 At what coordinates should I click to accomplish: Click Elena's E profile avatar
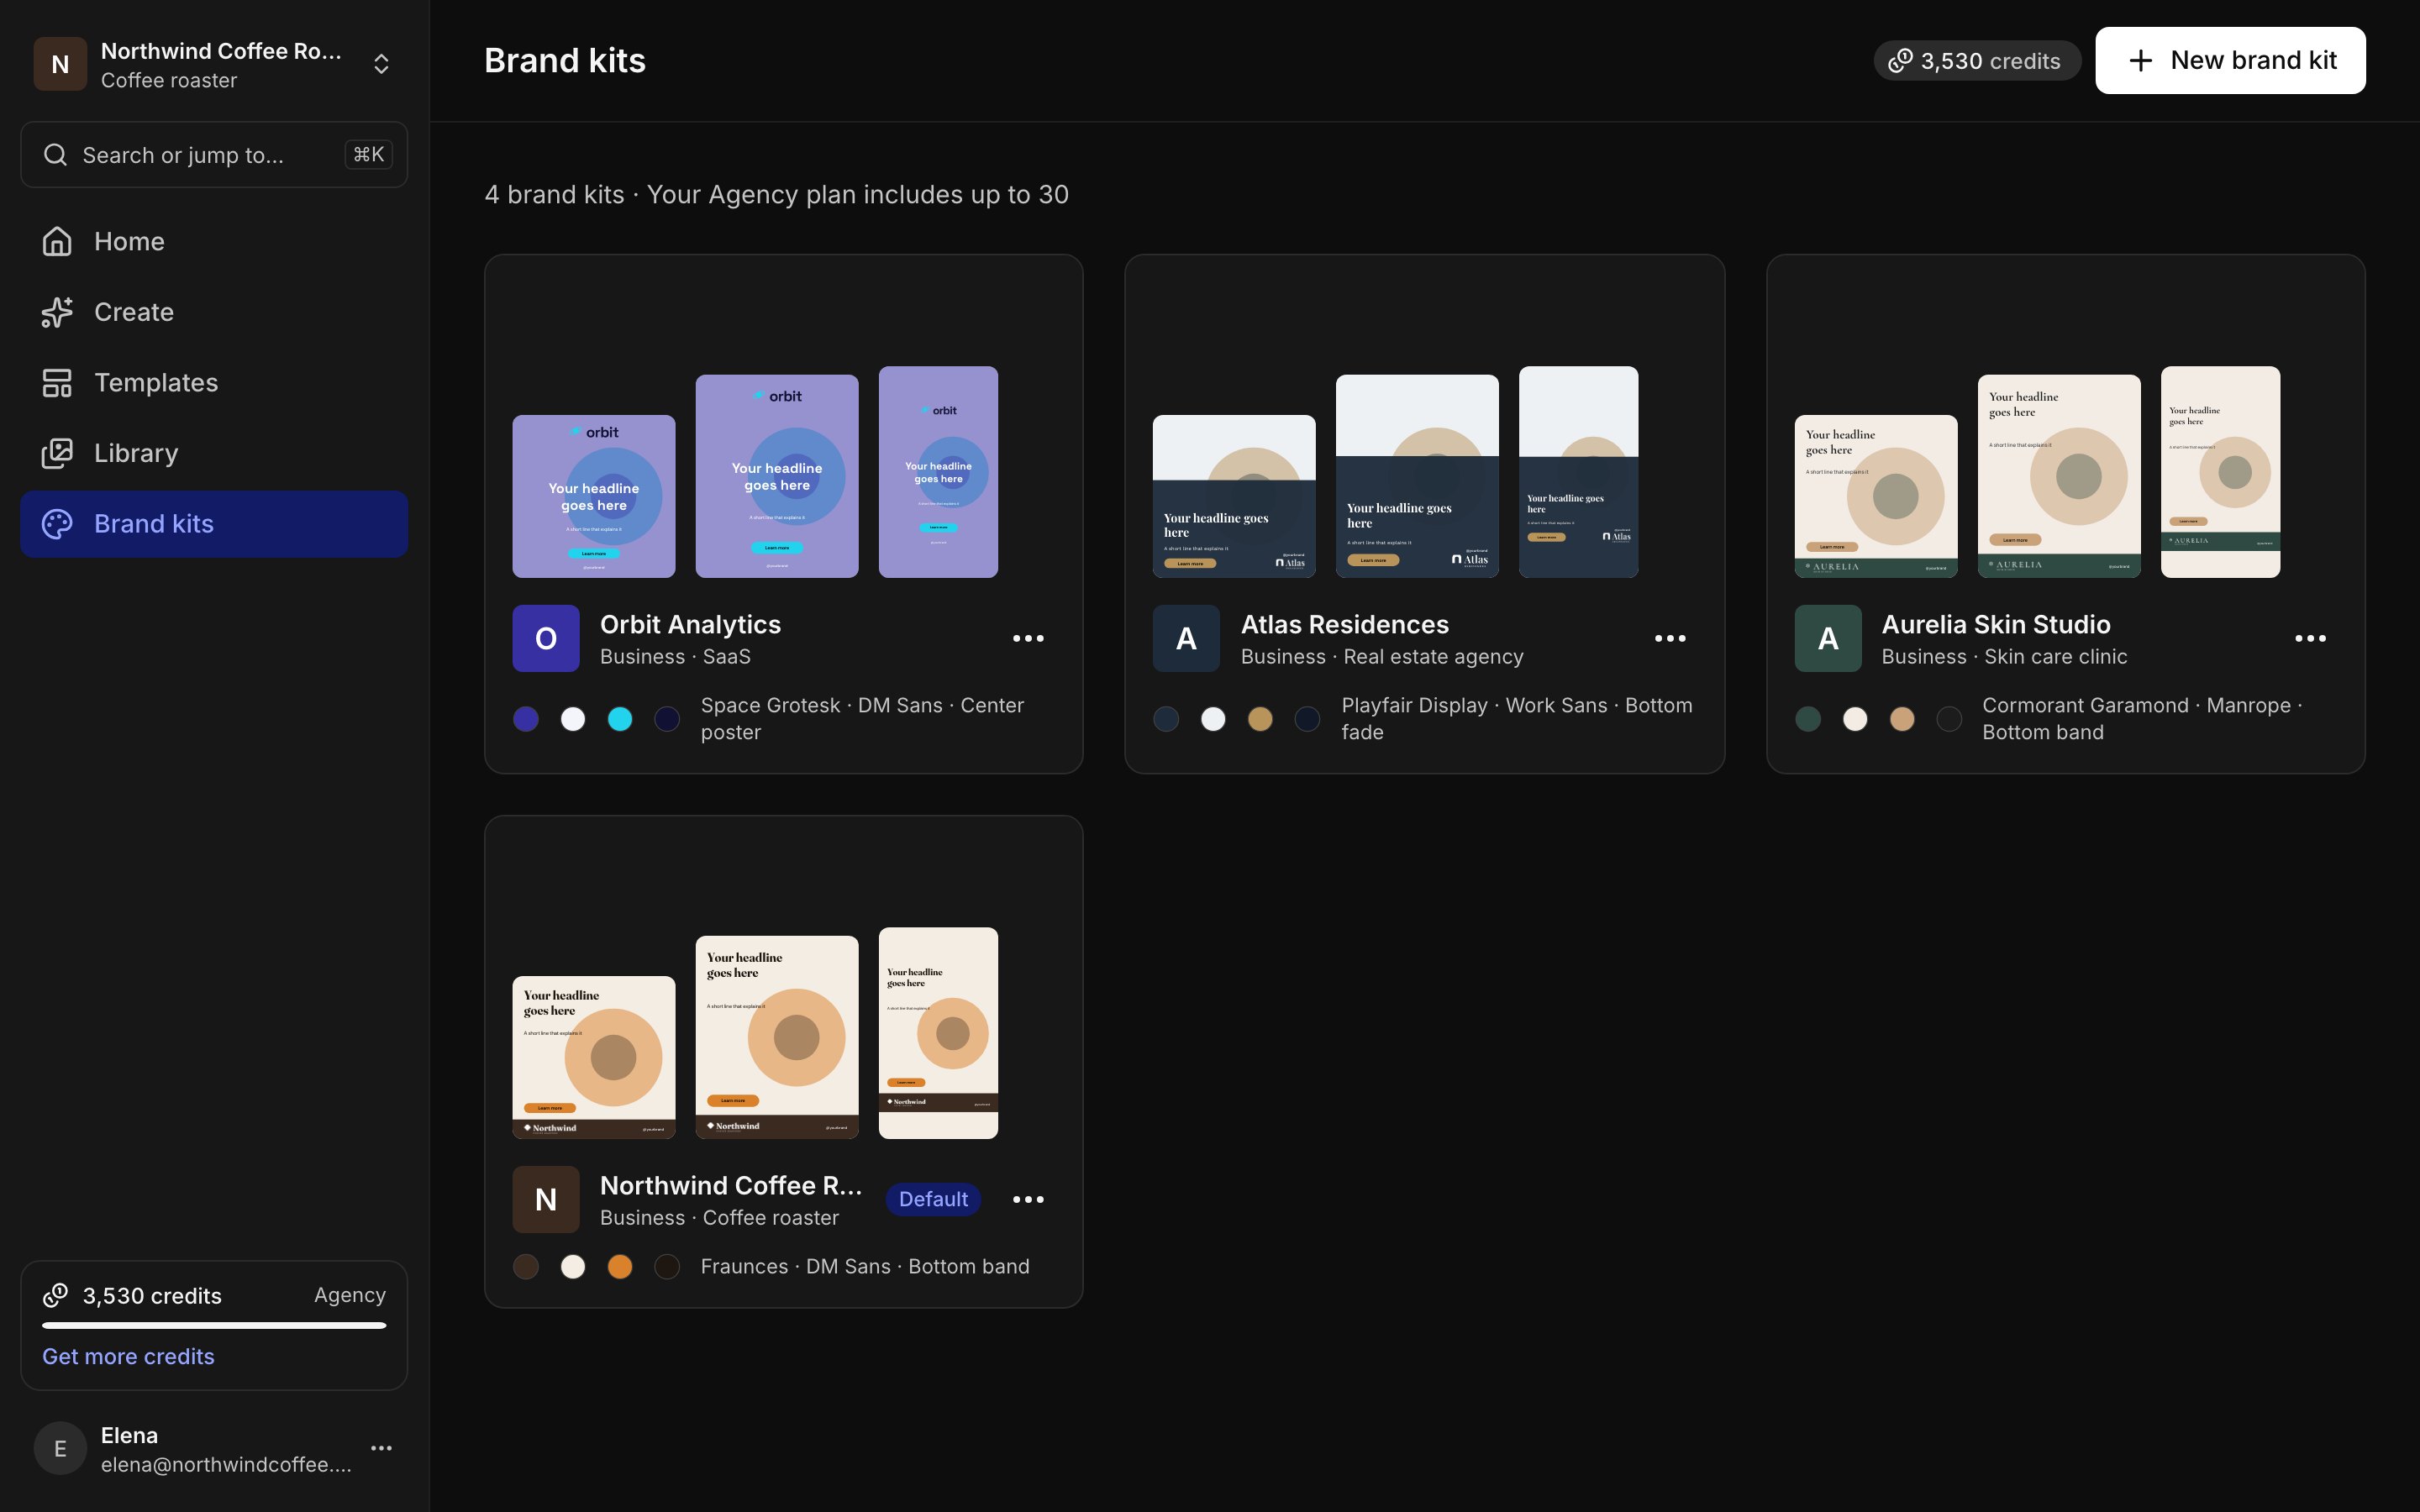tap(60, 1448)
